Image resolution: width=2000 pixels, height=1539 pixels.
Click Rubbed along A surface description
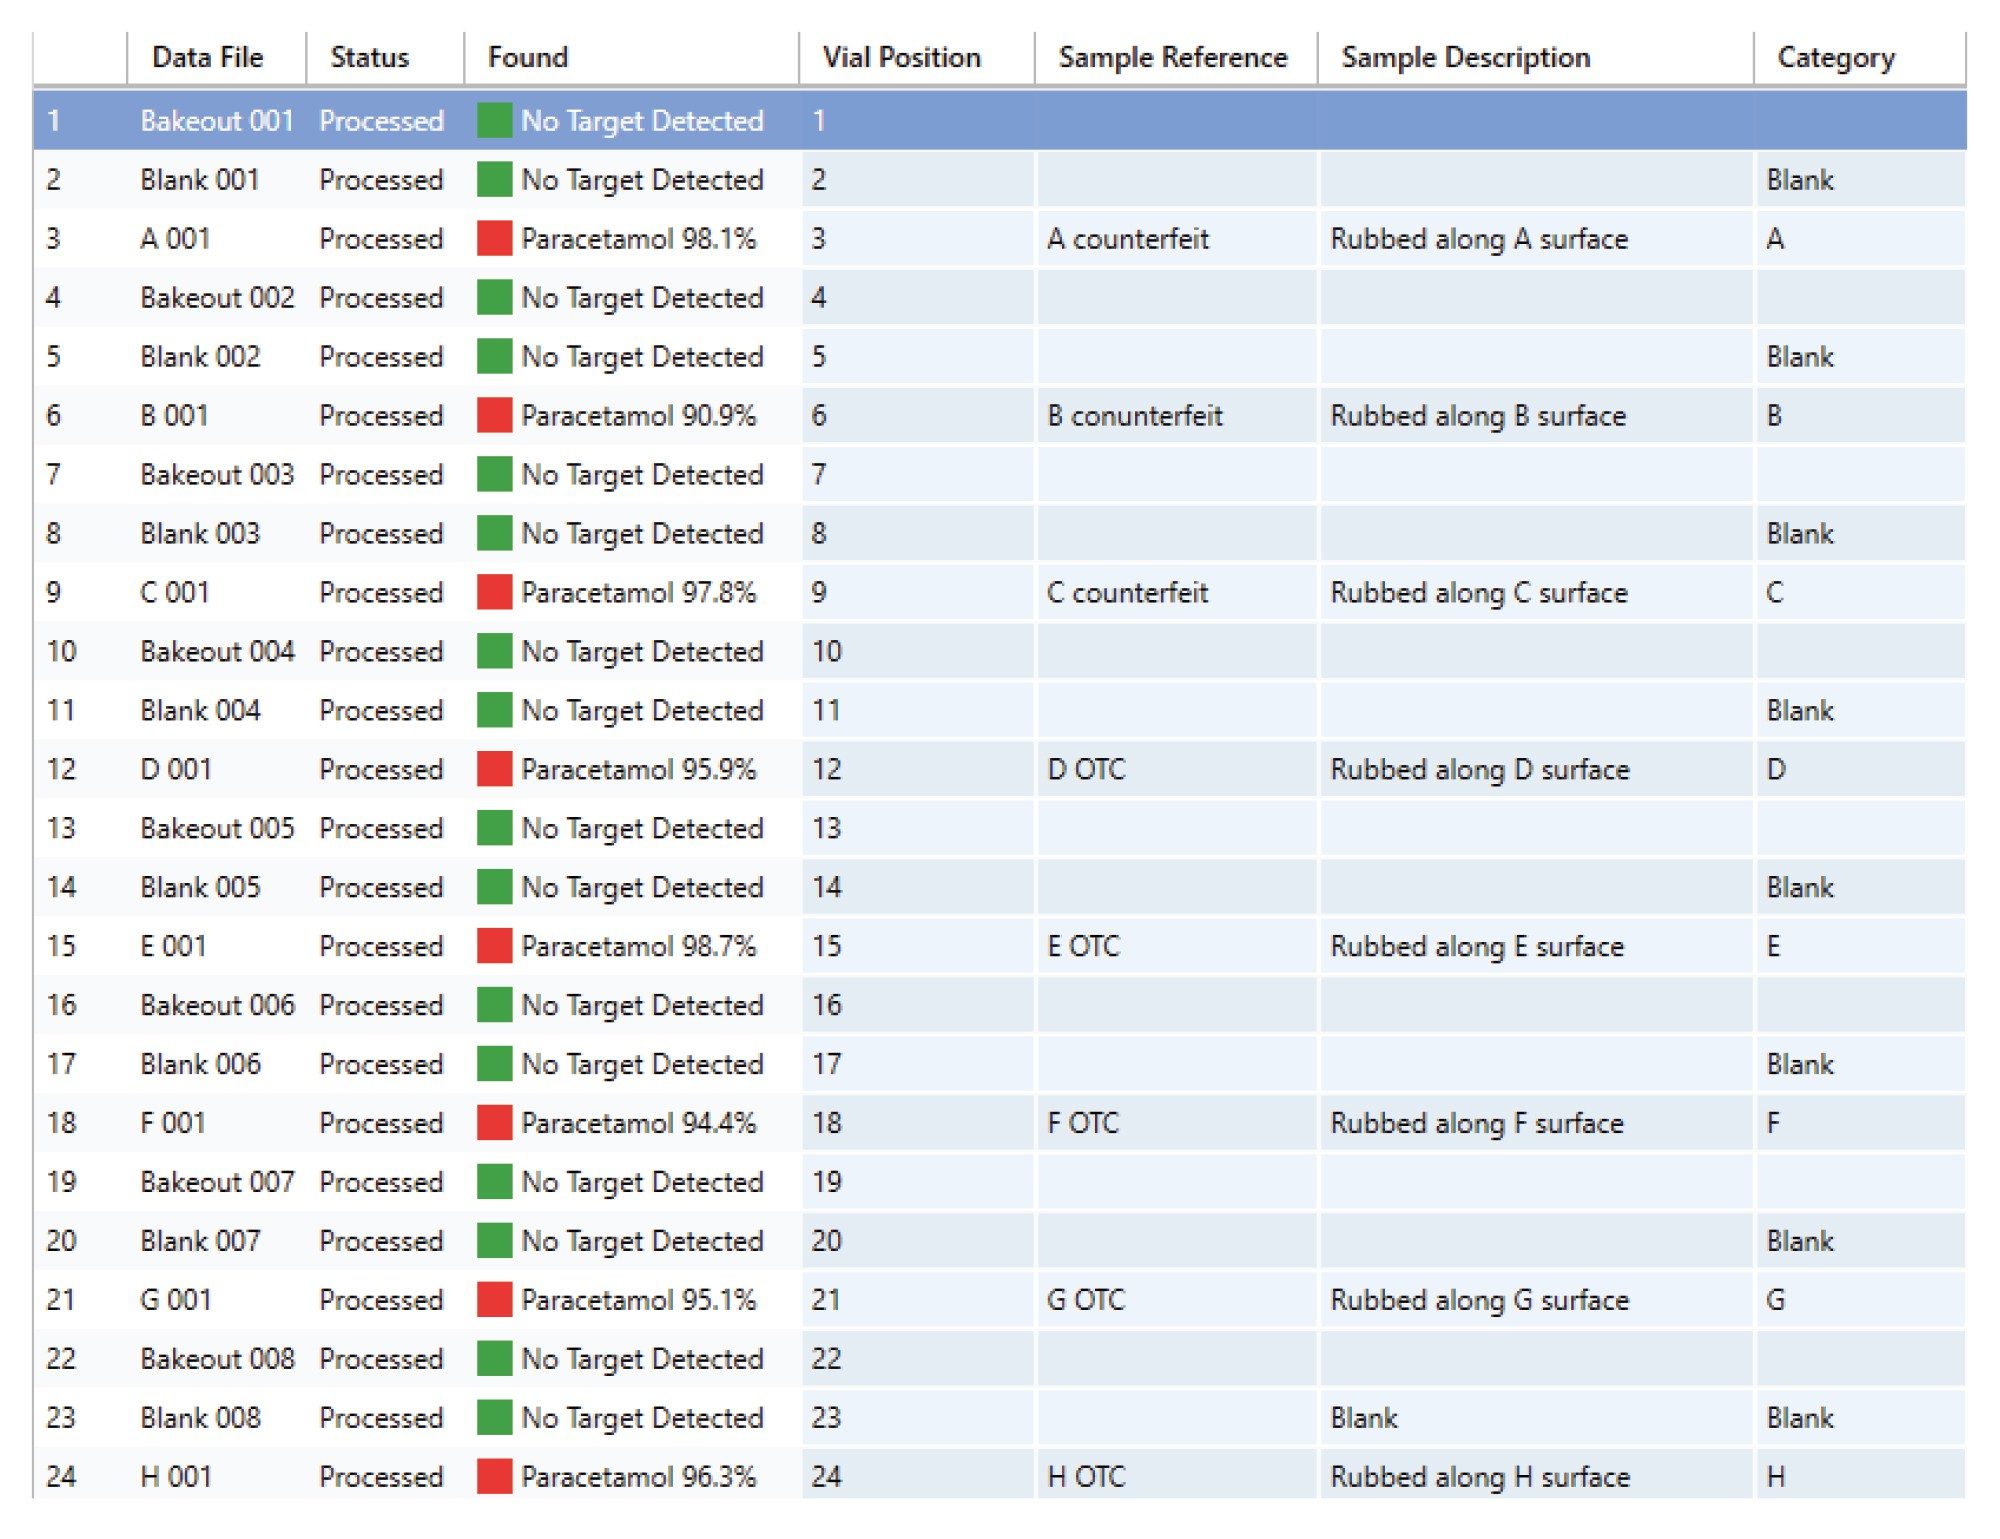(1479, 239)
